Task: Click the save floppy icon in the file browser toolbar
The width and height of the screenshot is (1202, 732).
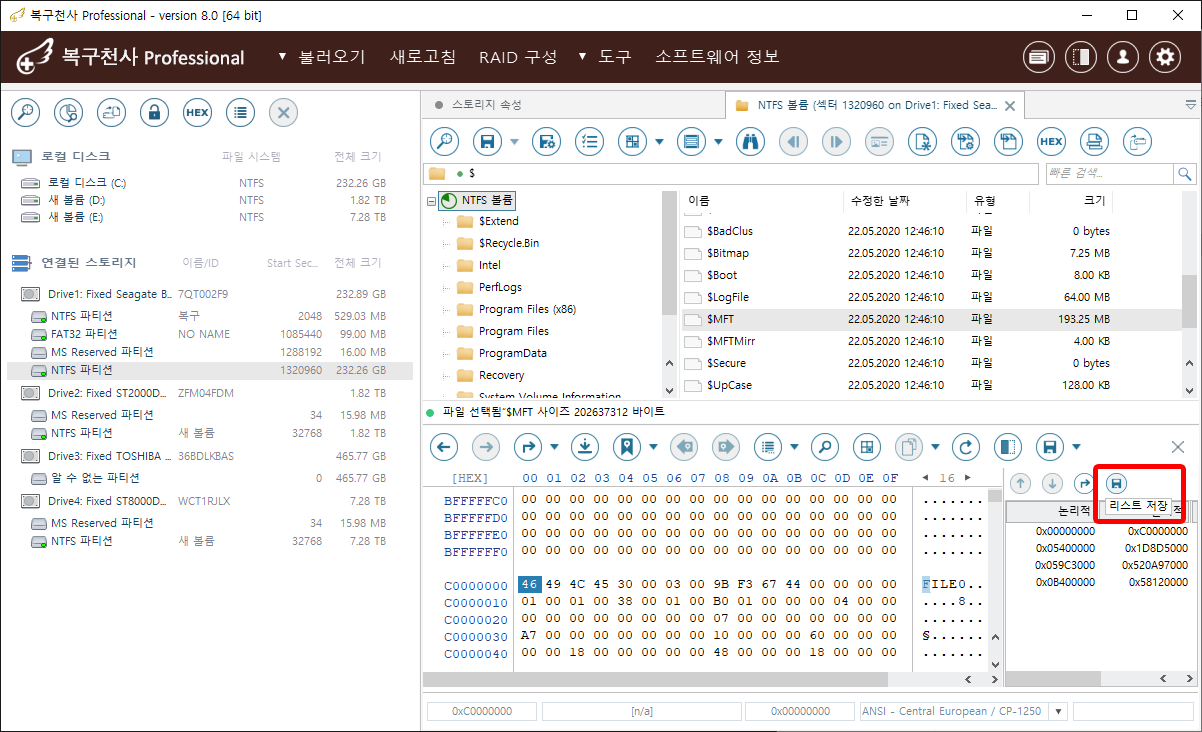Action: (x=488, y=142)
